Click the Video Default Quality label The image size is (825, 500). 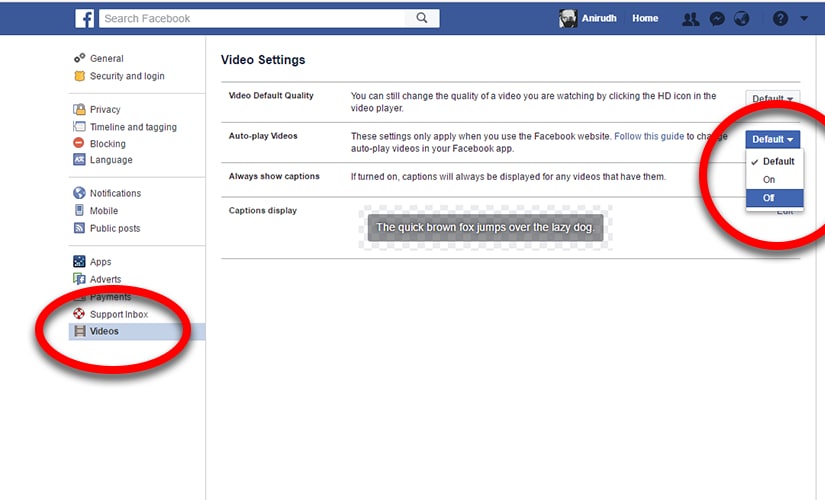271,95
